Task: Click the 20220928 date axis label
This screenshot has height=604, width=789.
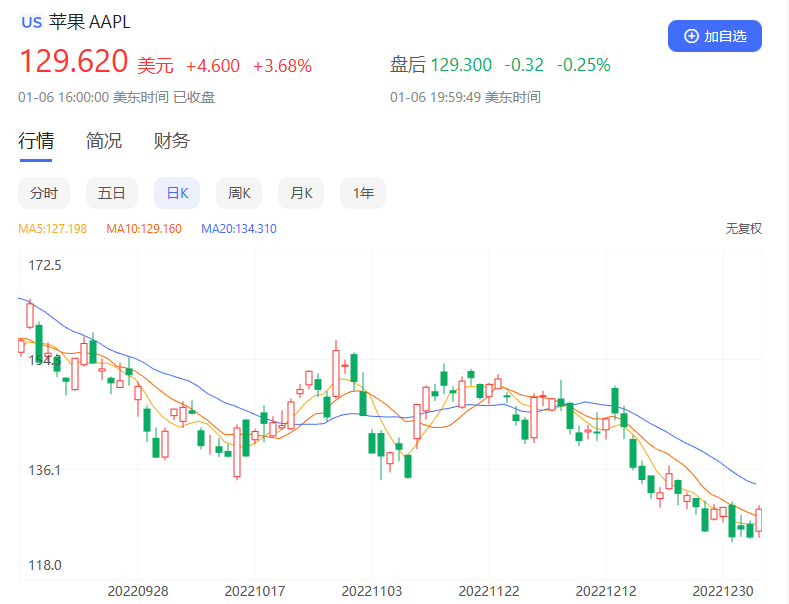Action: (x=138, y=591)
